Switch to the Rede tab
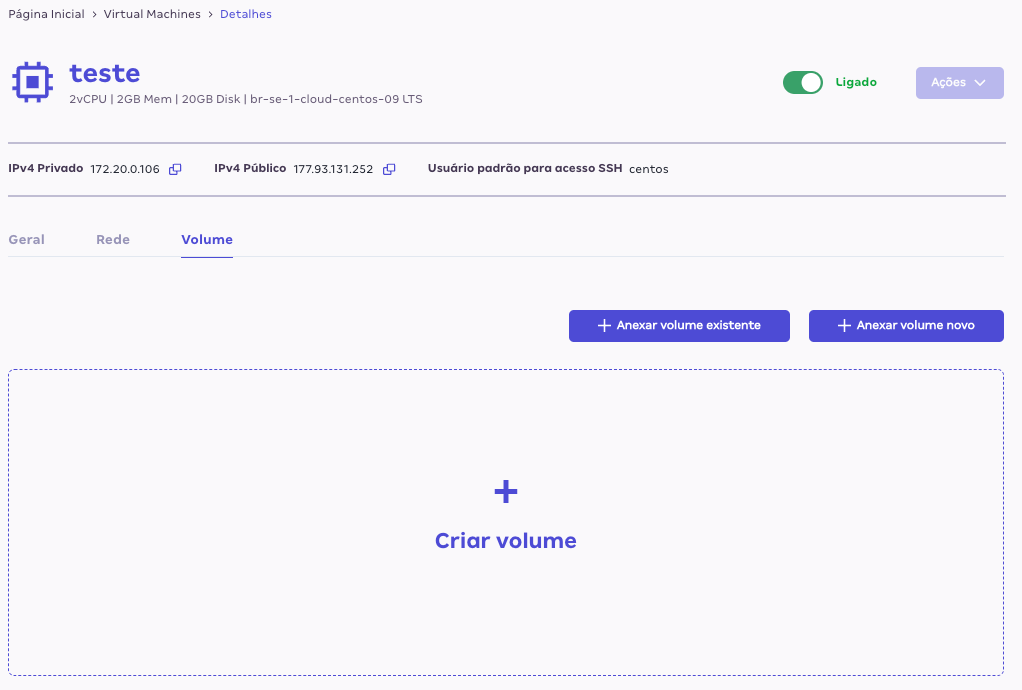 pos(113,240)
